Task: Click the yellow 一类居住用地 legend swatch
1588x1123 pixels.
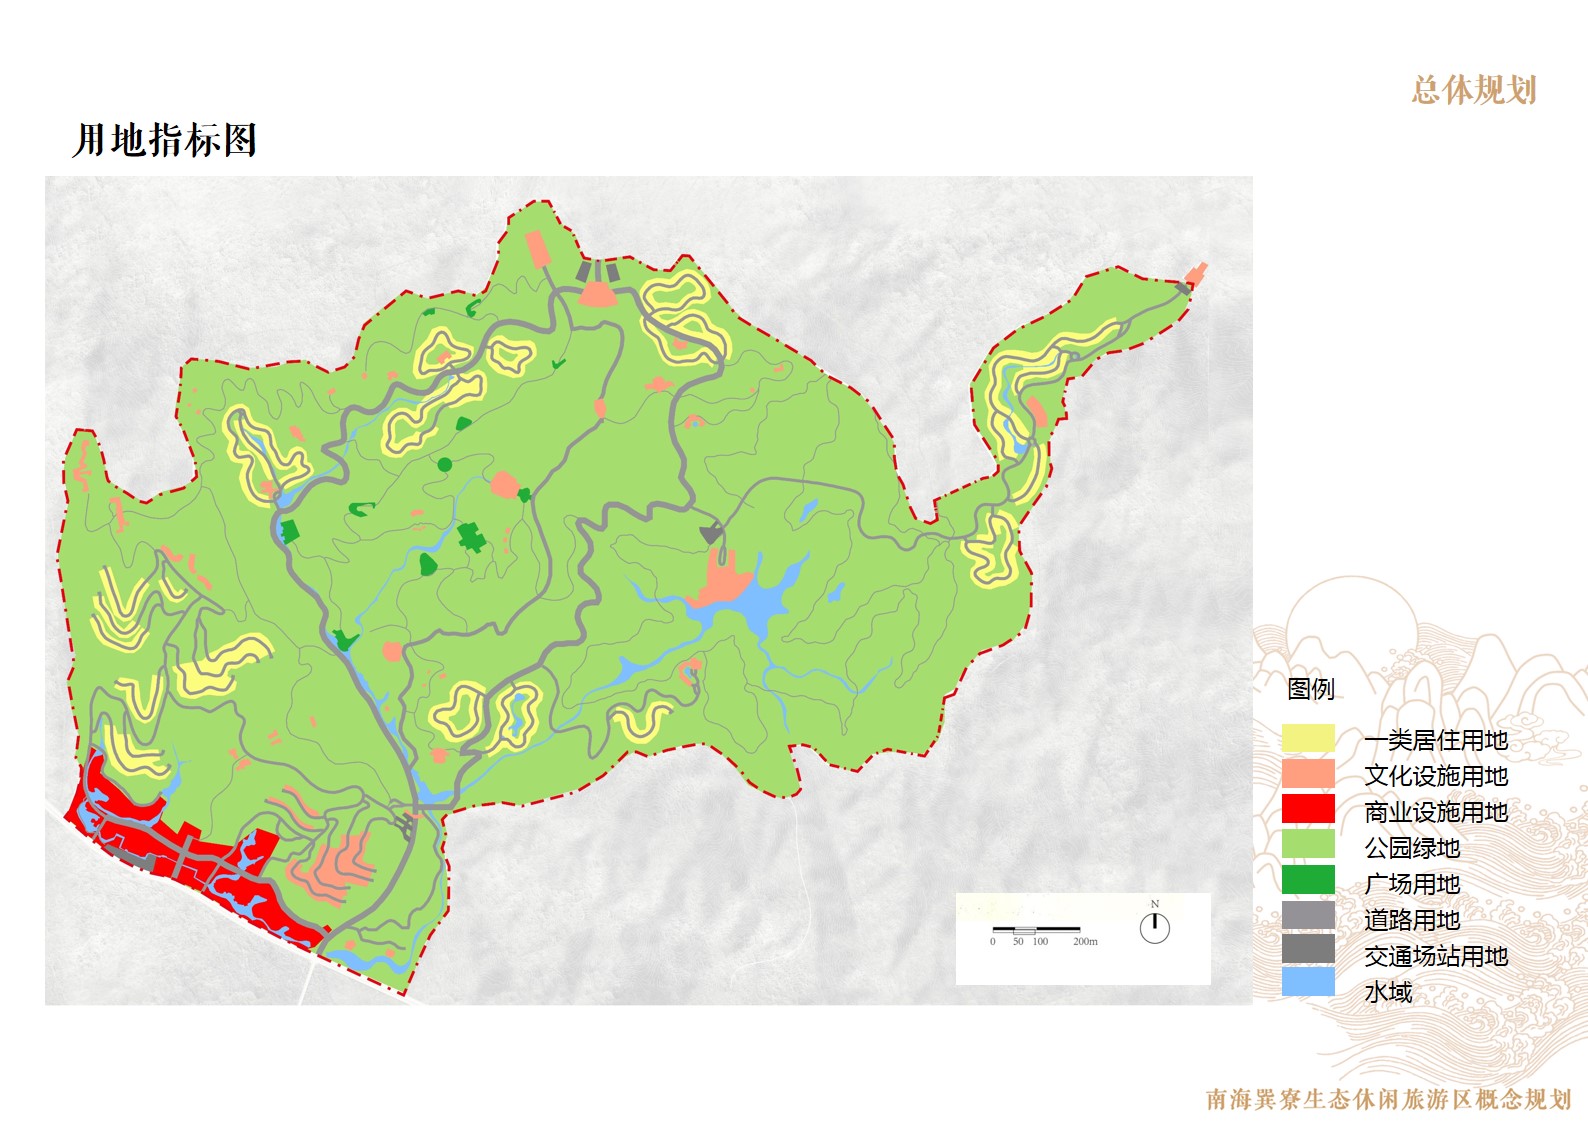Action: coord(1308,739)
